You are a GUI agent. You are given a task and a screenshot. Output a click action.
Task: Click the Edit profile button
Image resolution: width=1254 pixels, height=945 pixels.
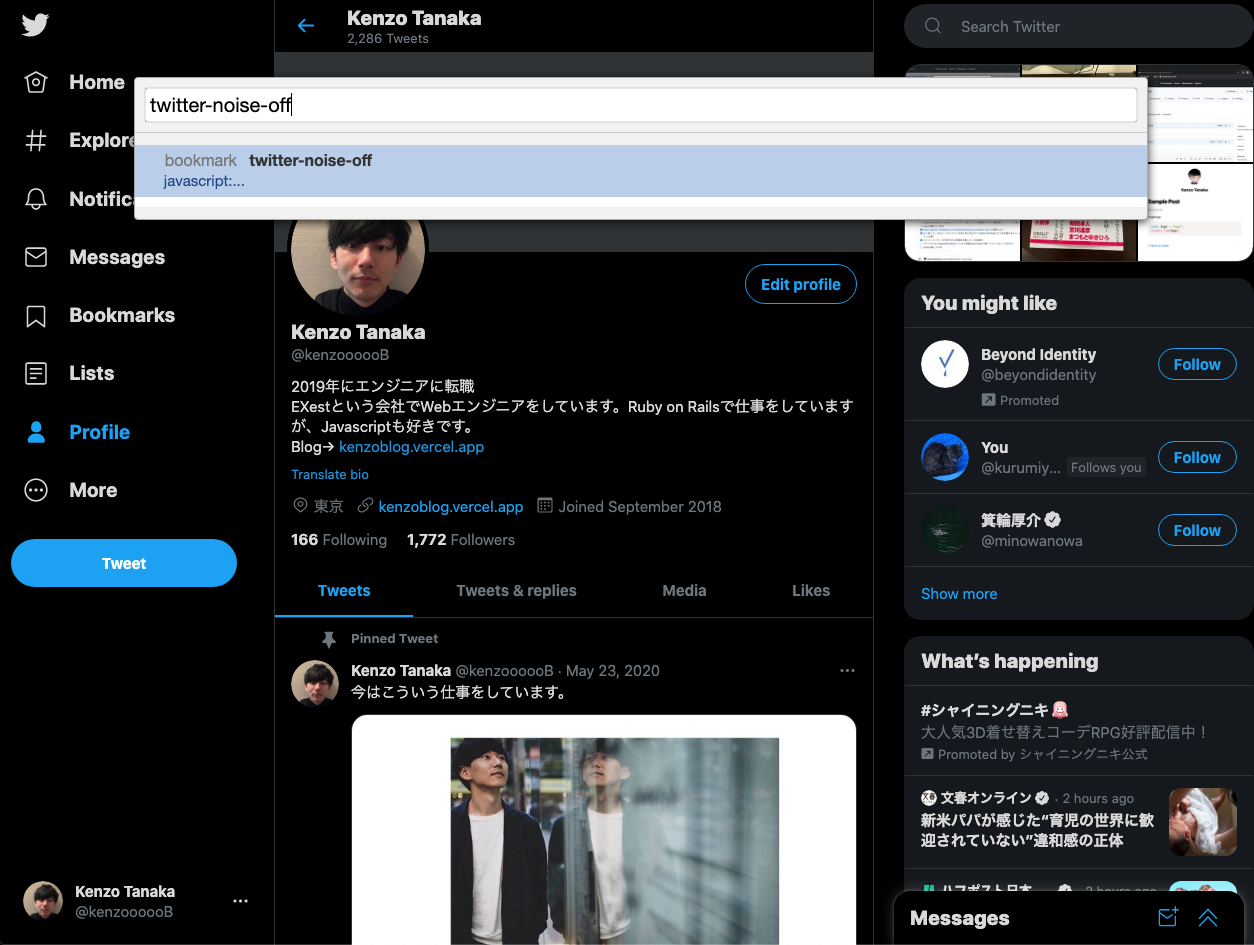[x=800, y=285]
